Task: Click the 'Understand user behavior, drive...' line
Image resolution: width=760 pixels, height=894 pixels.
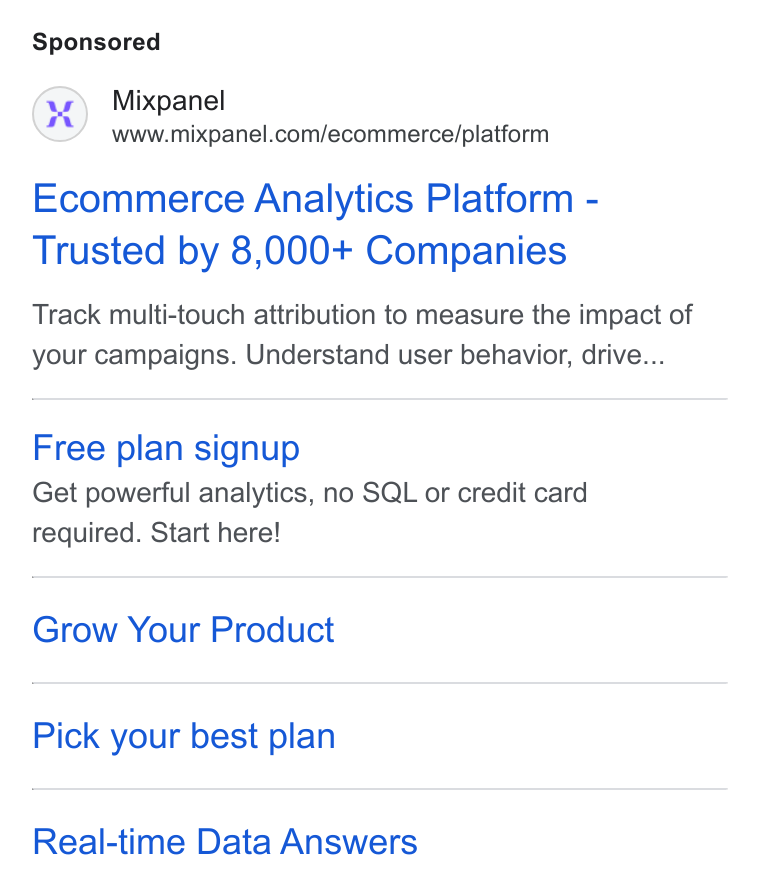Action: click(455, 355)
